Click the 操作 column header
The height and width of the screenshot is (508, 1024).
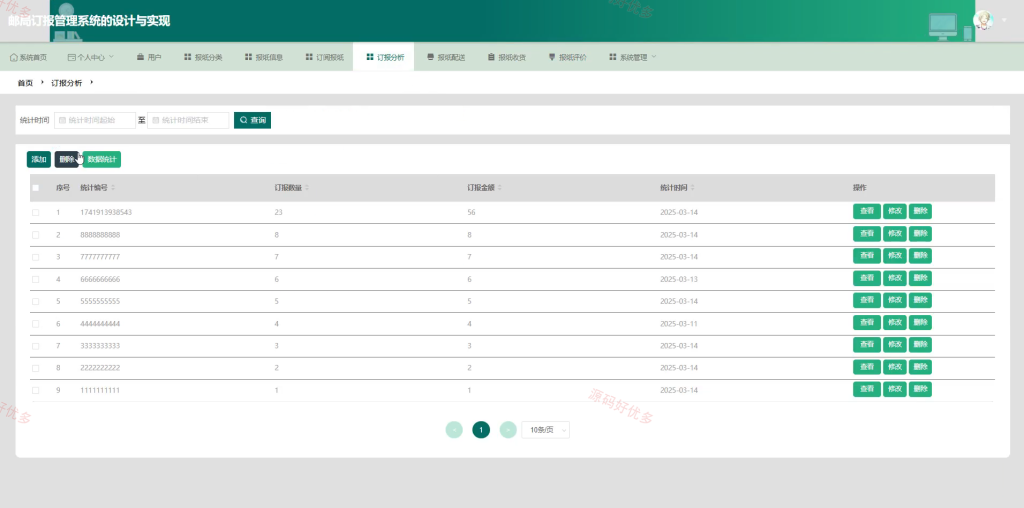(x=859, y=188)
